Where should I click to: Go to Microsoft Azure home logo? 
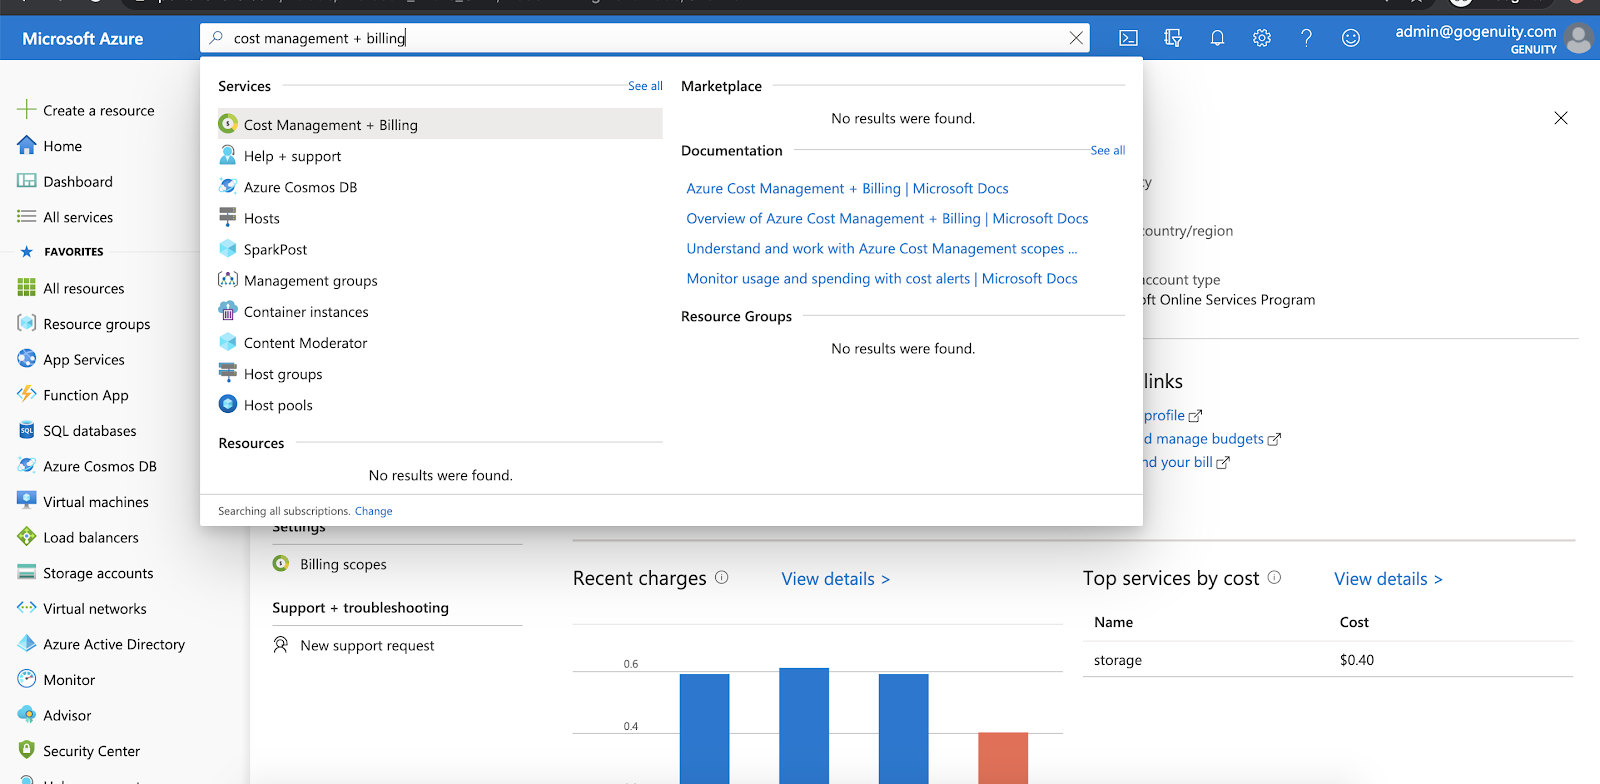click(83, 38)
